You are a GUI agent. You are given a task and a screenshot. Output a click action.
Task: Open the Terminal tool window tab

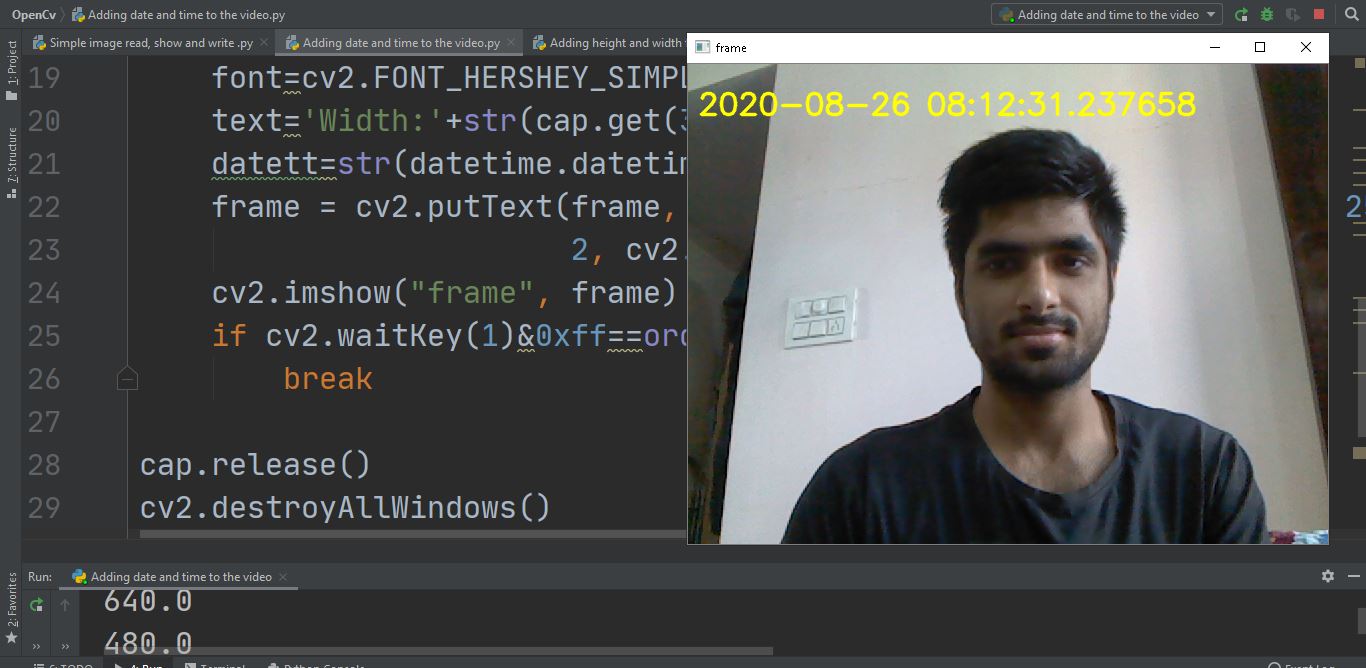tap(214, 665)
